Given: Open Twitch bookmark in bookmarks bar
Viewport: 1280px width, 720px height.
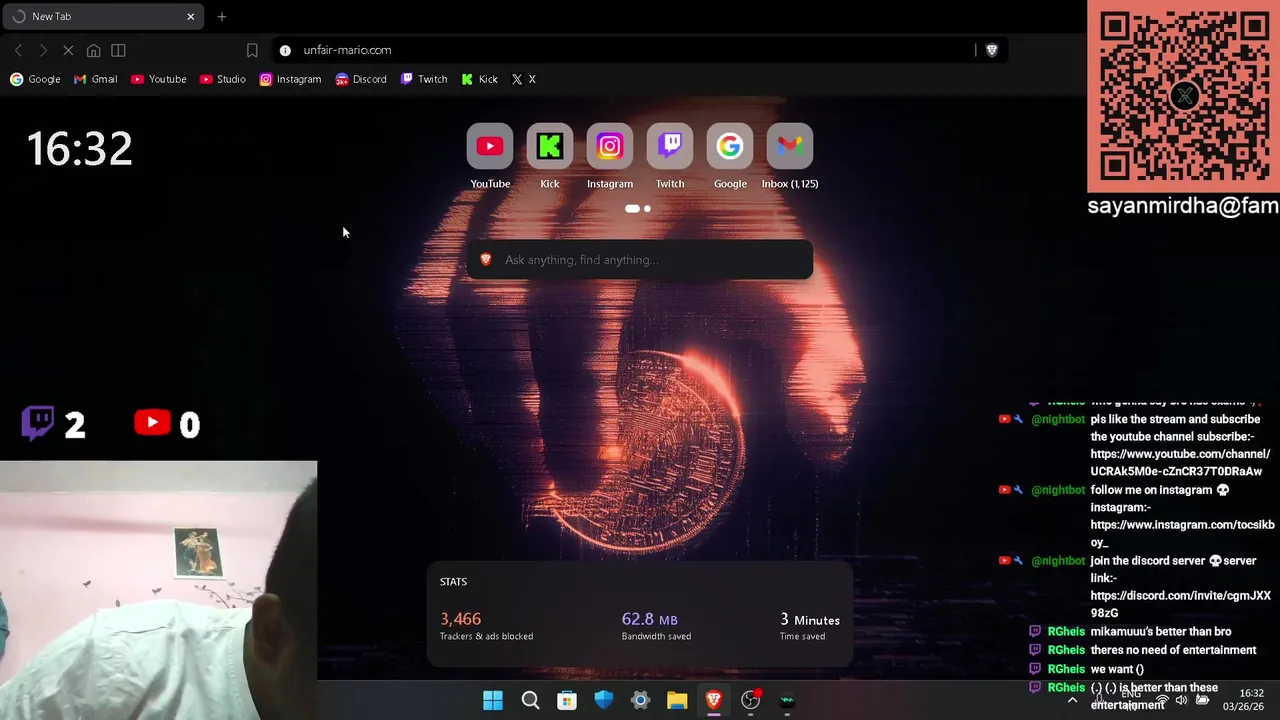Looking at the screenshot, I should 424,79.
